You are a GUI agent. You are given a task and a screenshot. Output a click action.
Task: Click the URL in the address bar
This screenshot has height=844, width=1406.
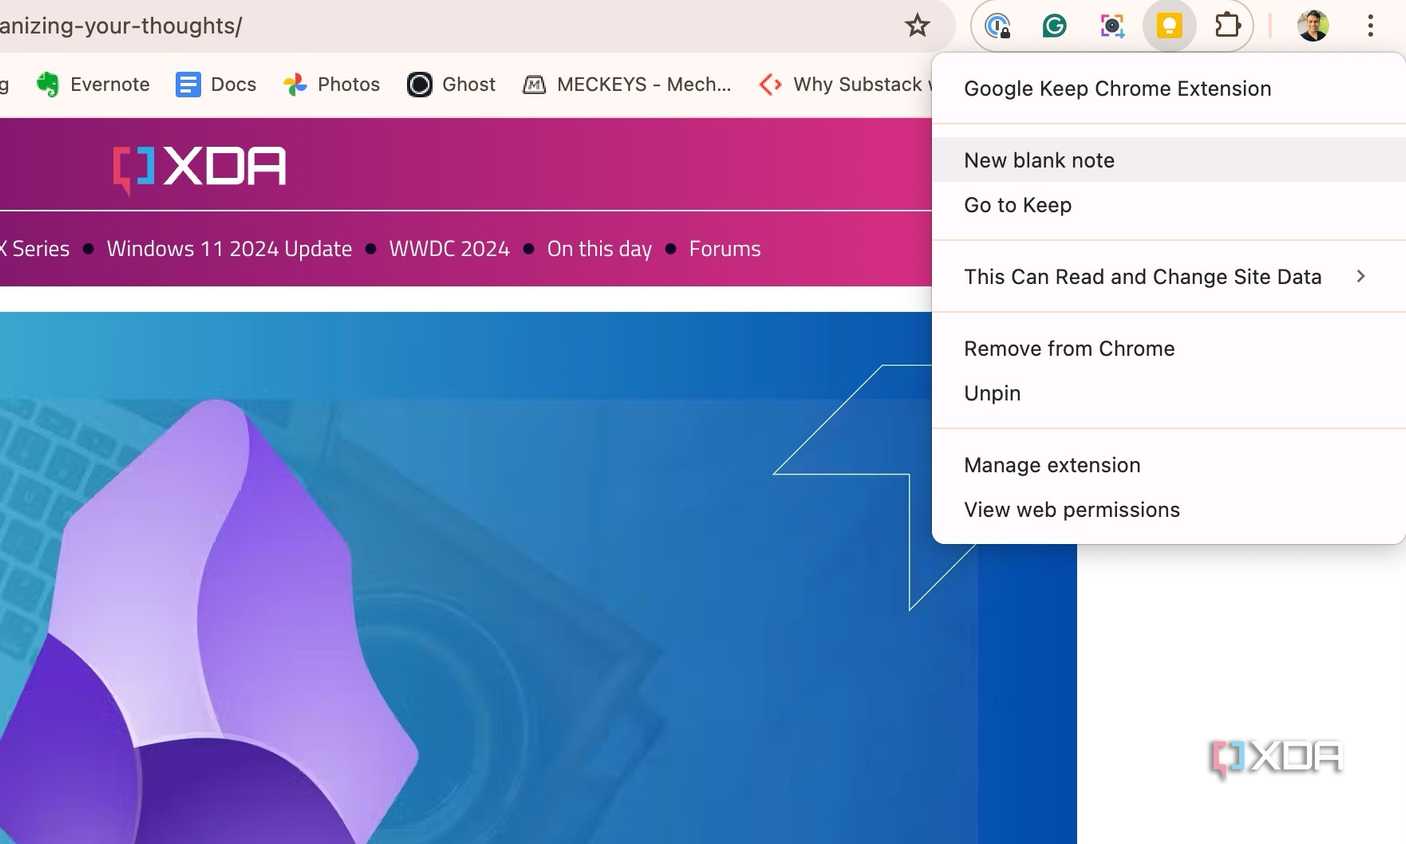click(121, 26)
